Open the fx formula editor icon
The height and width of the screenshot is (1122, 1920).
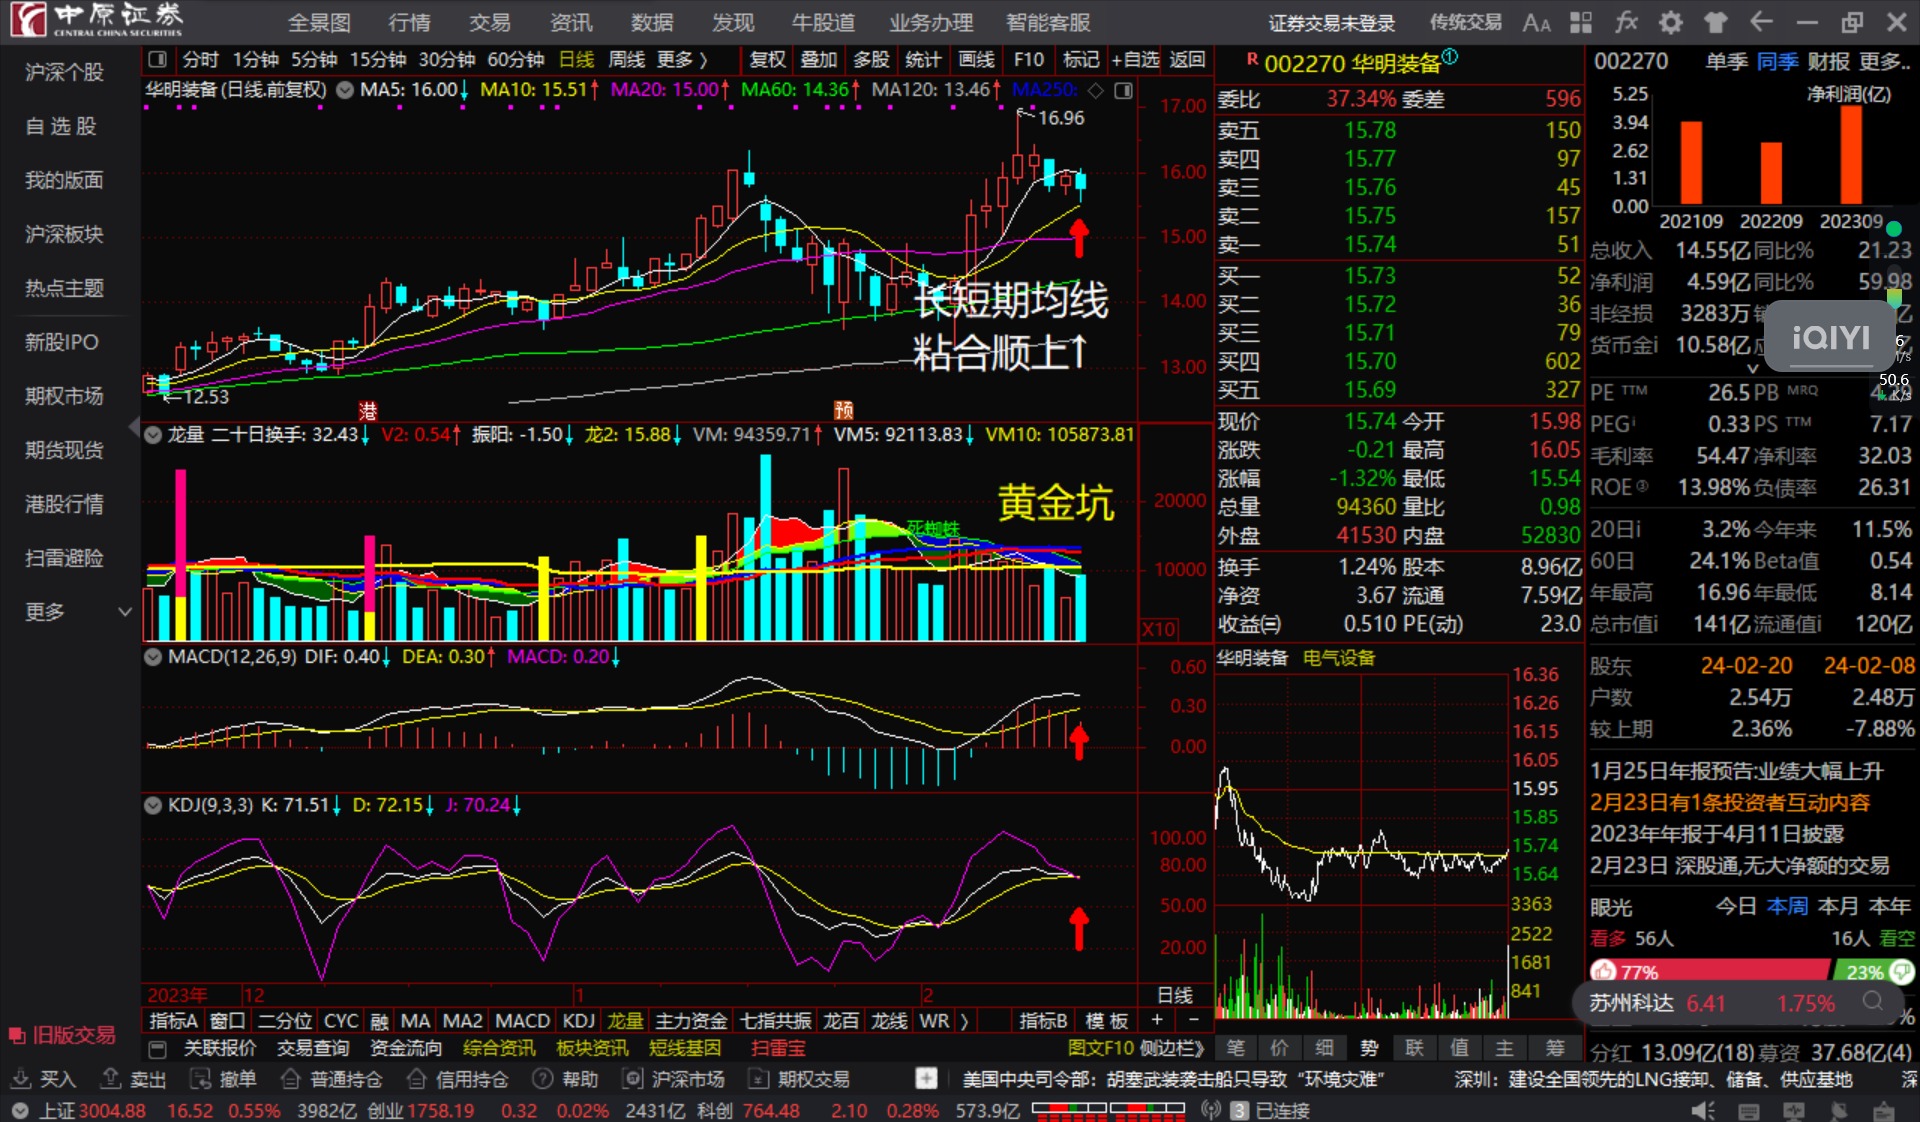coord(1626,23)
